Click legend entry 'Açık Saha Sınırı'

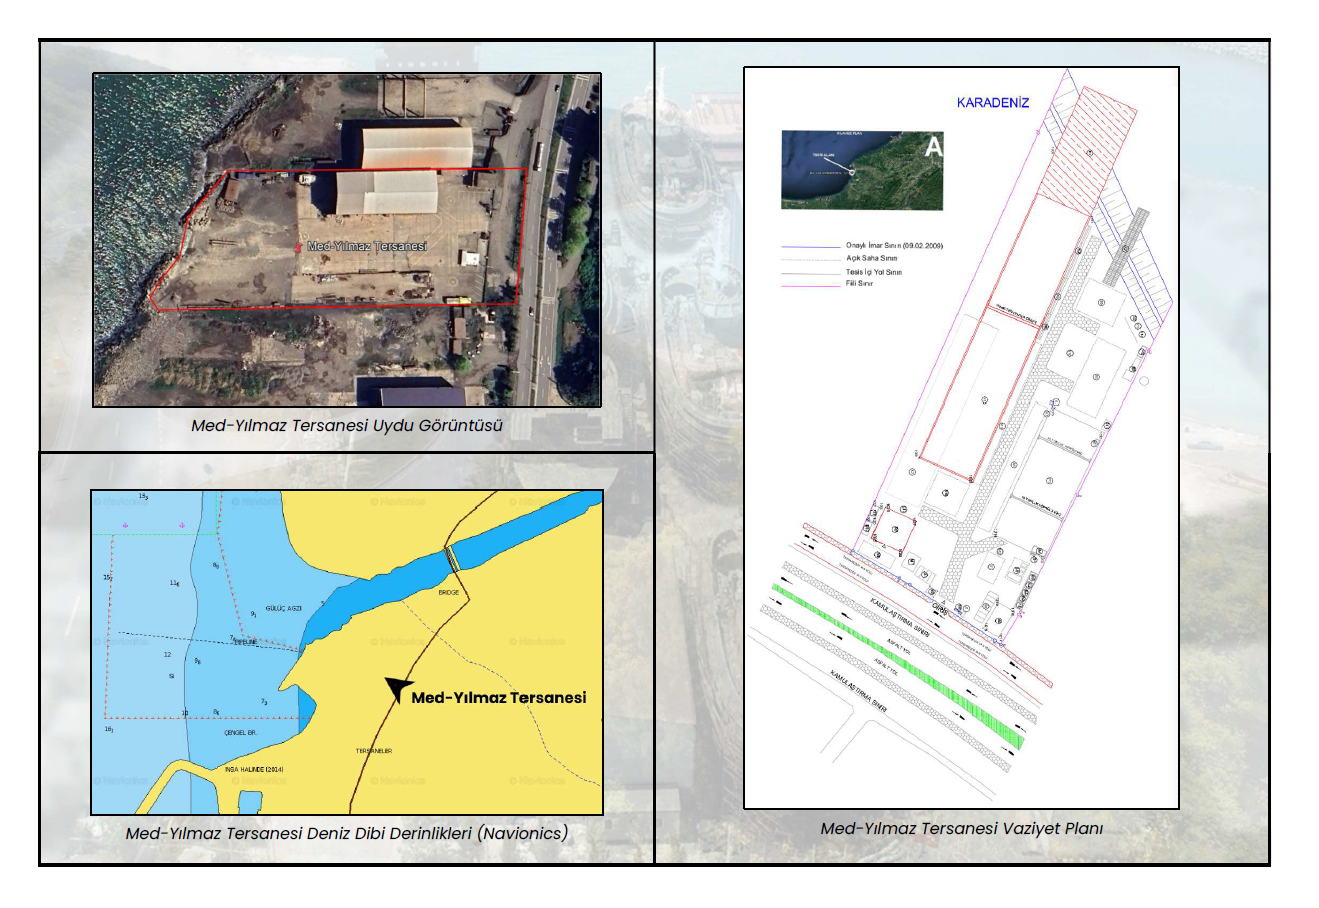click(x=871, y=258)
